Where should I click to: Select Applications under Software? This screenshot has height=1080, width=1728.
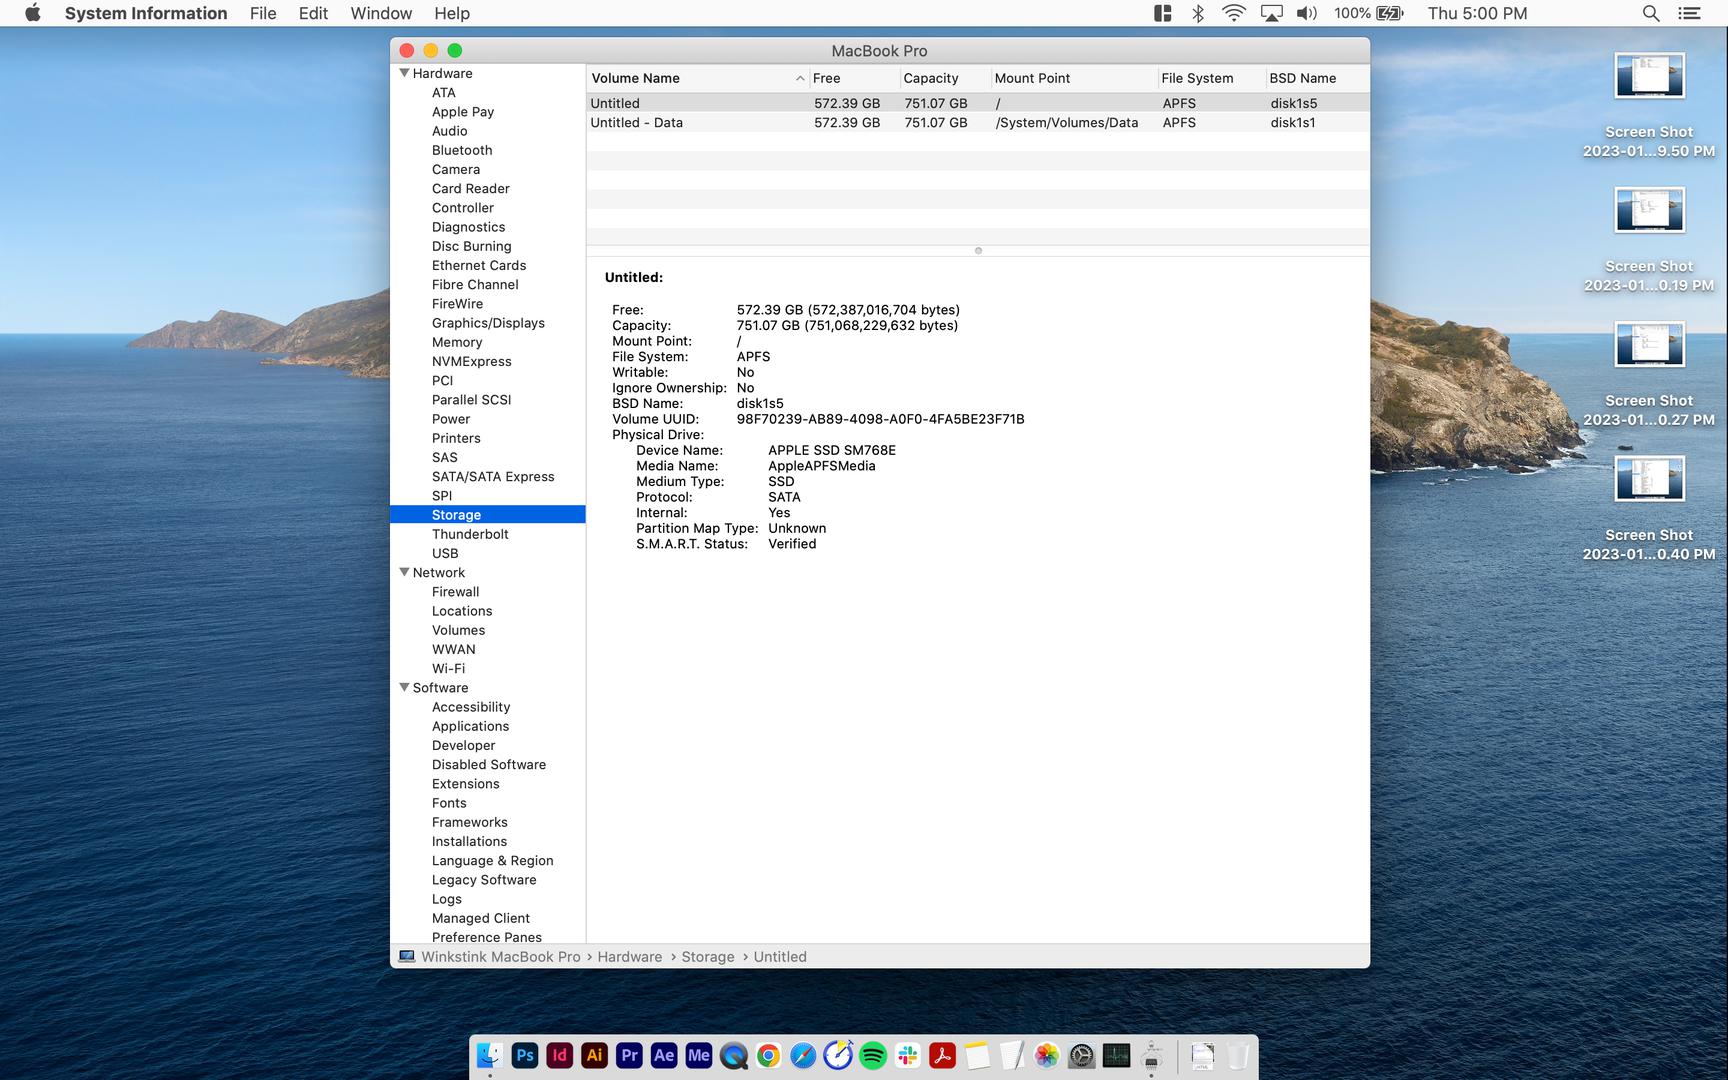point(470,726)
